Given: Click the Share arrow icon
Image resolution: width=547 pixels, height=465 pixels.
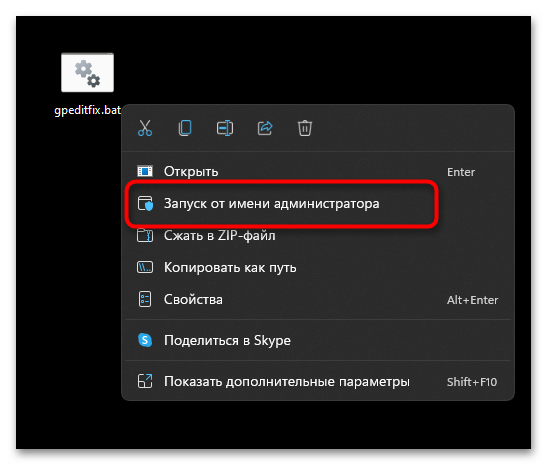Looking at the screenshot, I should (x=265, y=128).
